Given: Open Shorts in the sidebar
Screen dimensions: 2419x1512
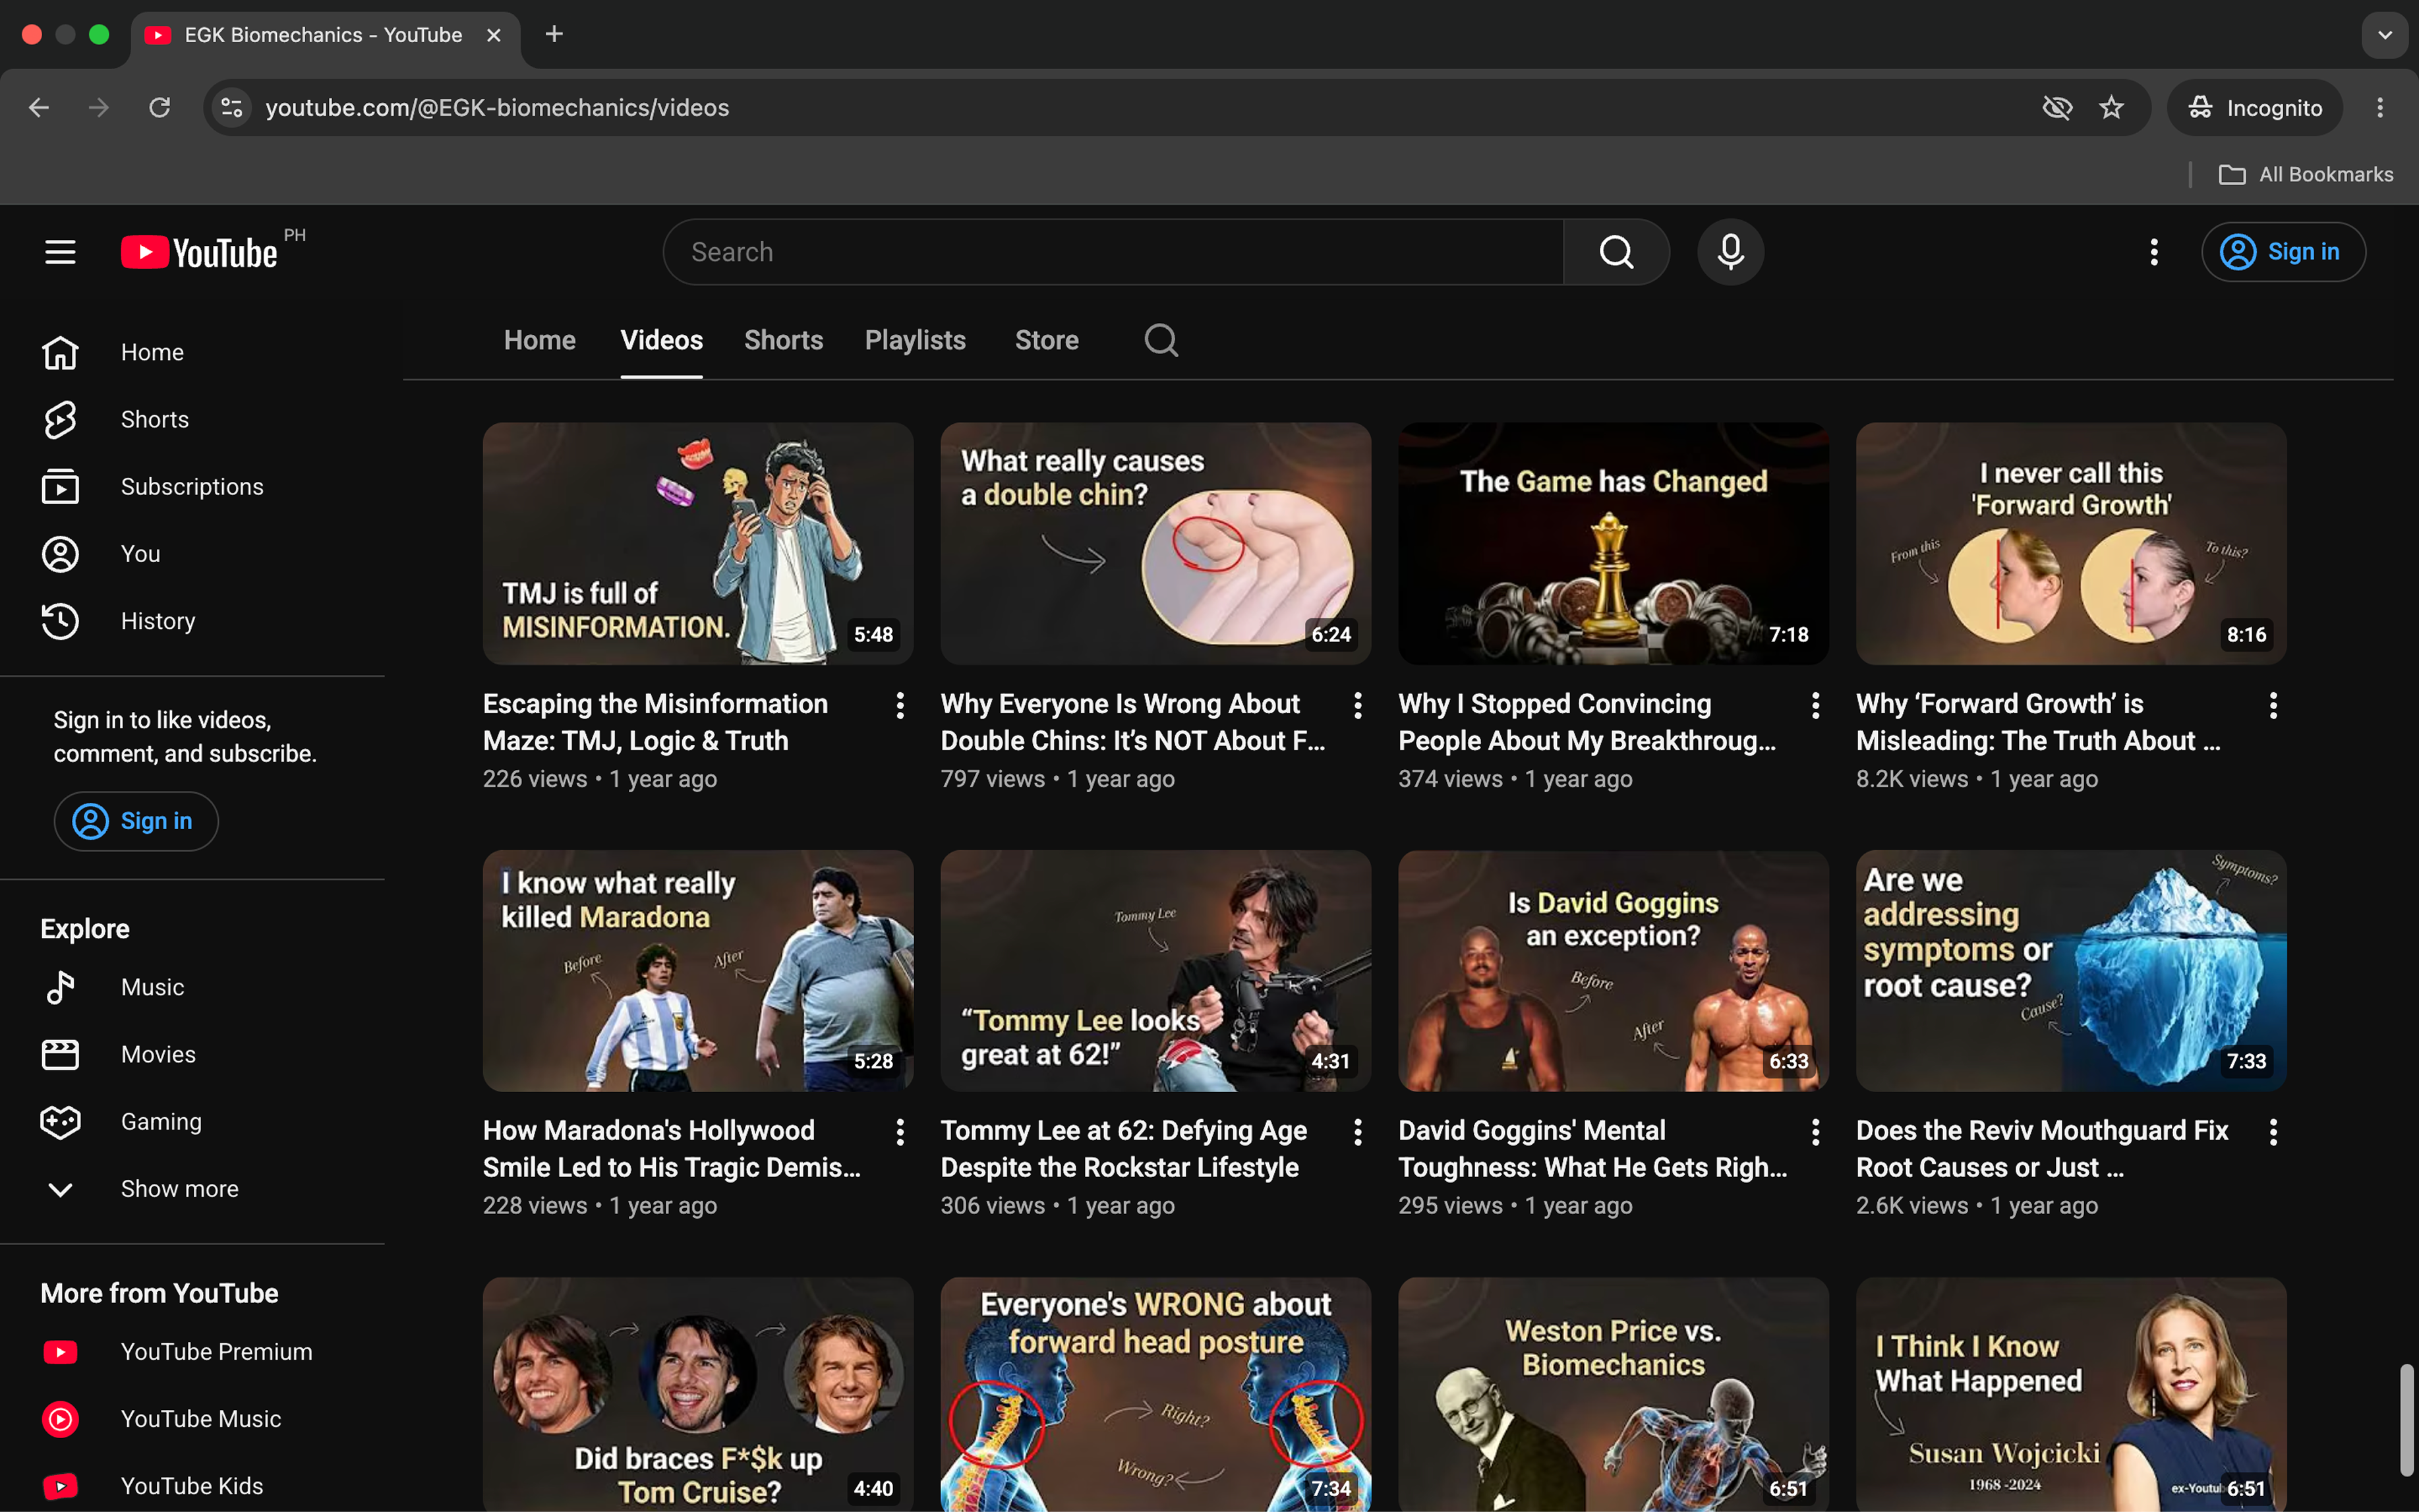Looking at the screenshot, I should tap(192, 419).
